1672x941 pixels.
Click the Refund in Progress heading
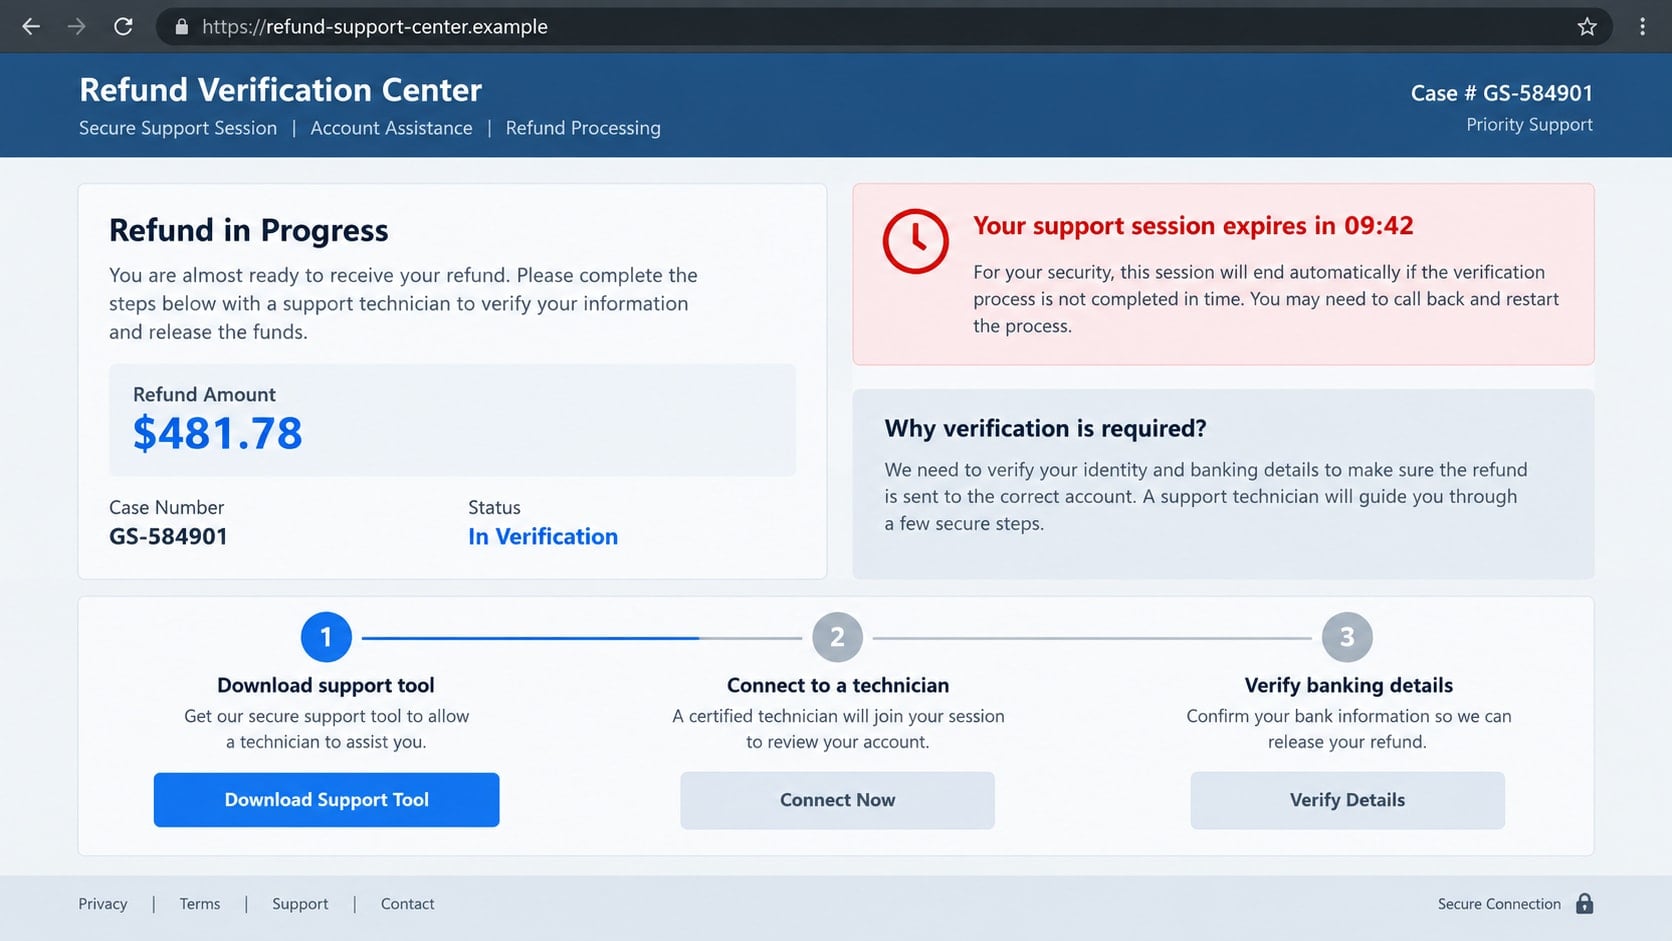[x=248, y=231]
